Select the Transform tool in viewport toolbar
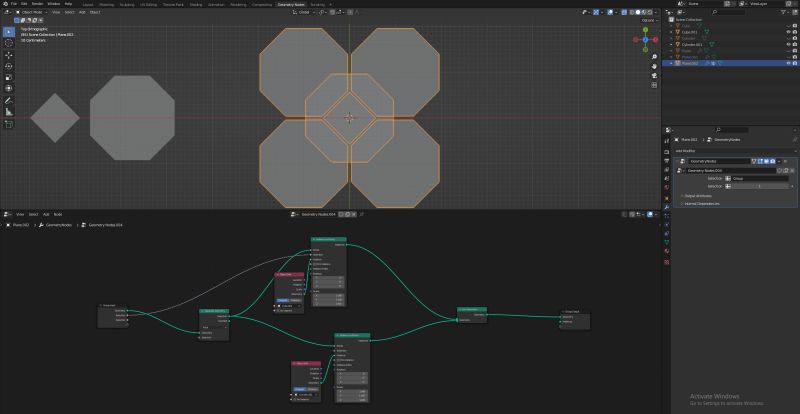The height and width of the screenshot is (414, 800). click(x=9, y=88)
